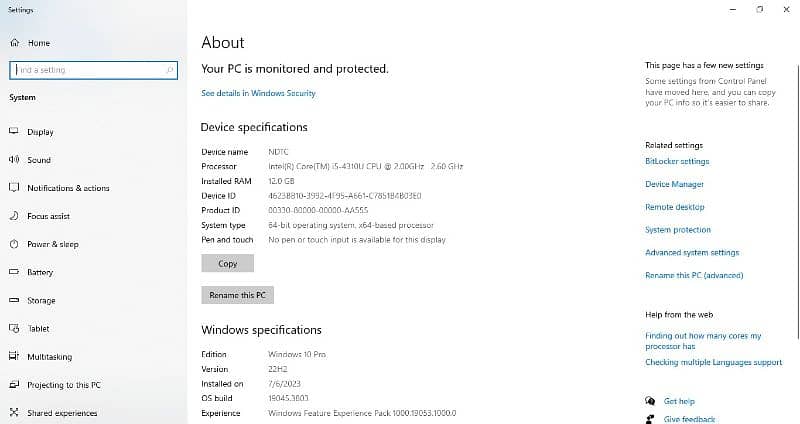800x424 pixels.
Task: Open Shared experiences settings
Action: coord(62,413)
